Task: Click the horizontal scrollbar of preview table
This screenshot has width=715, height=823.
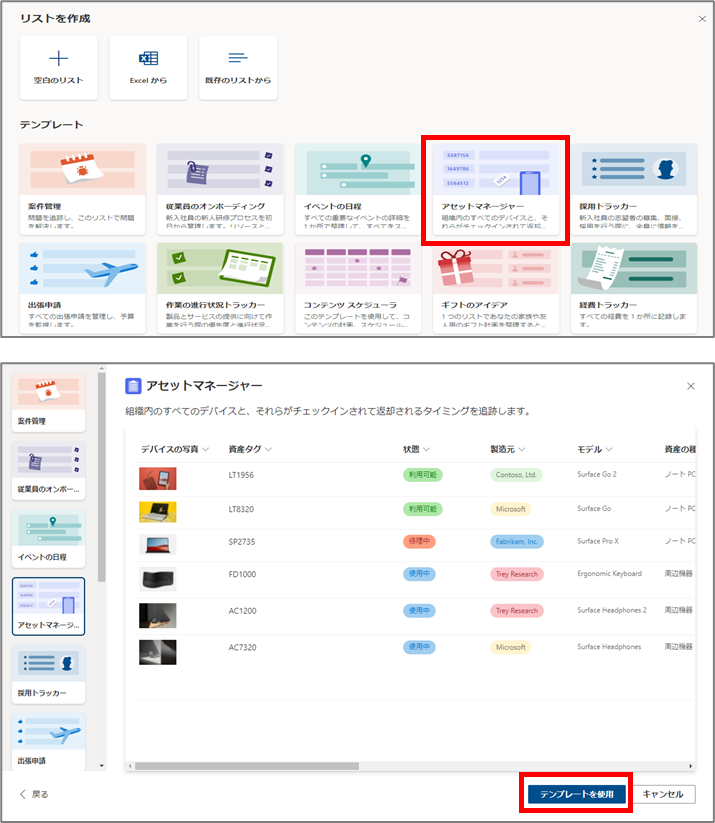Action: click(247, 766)
